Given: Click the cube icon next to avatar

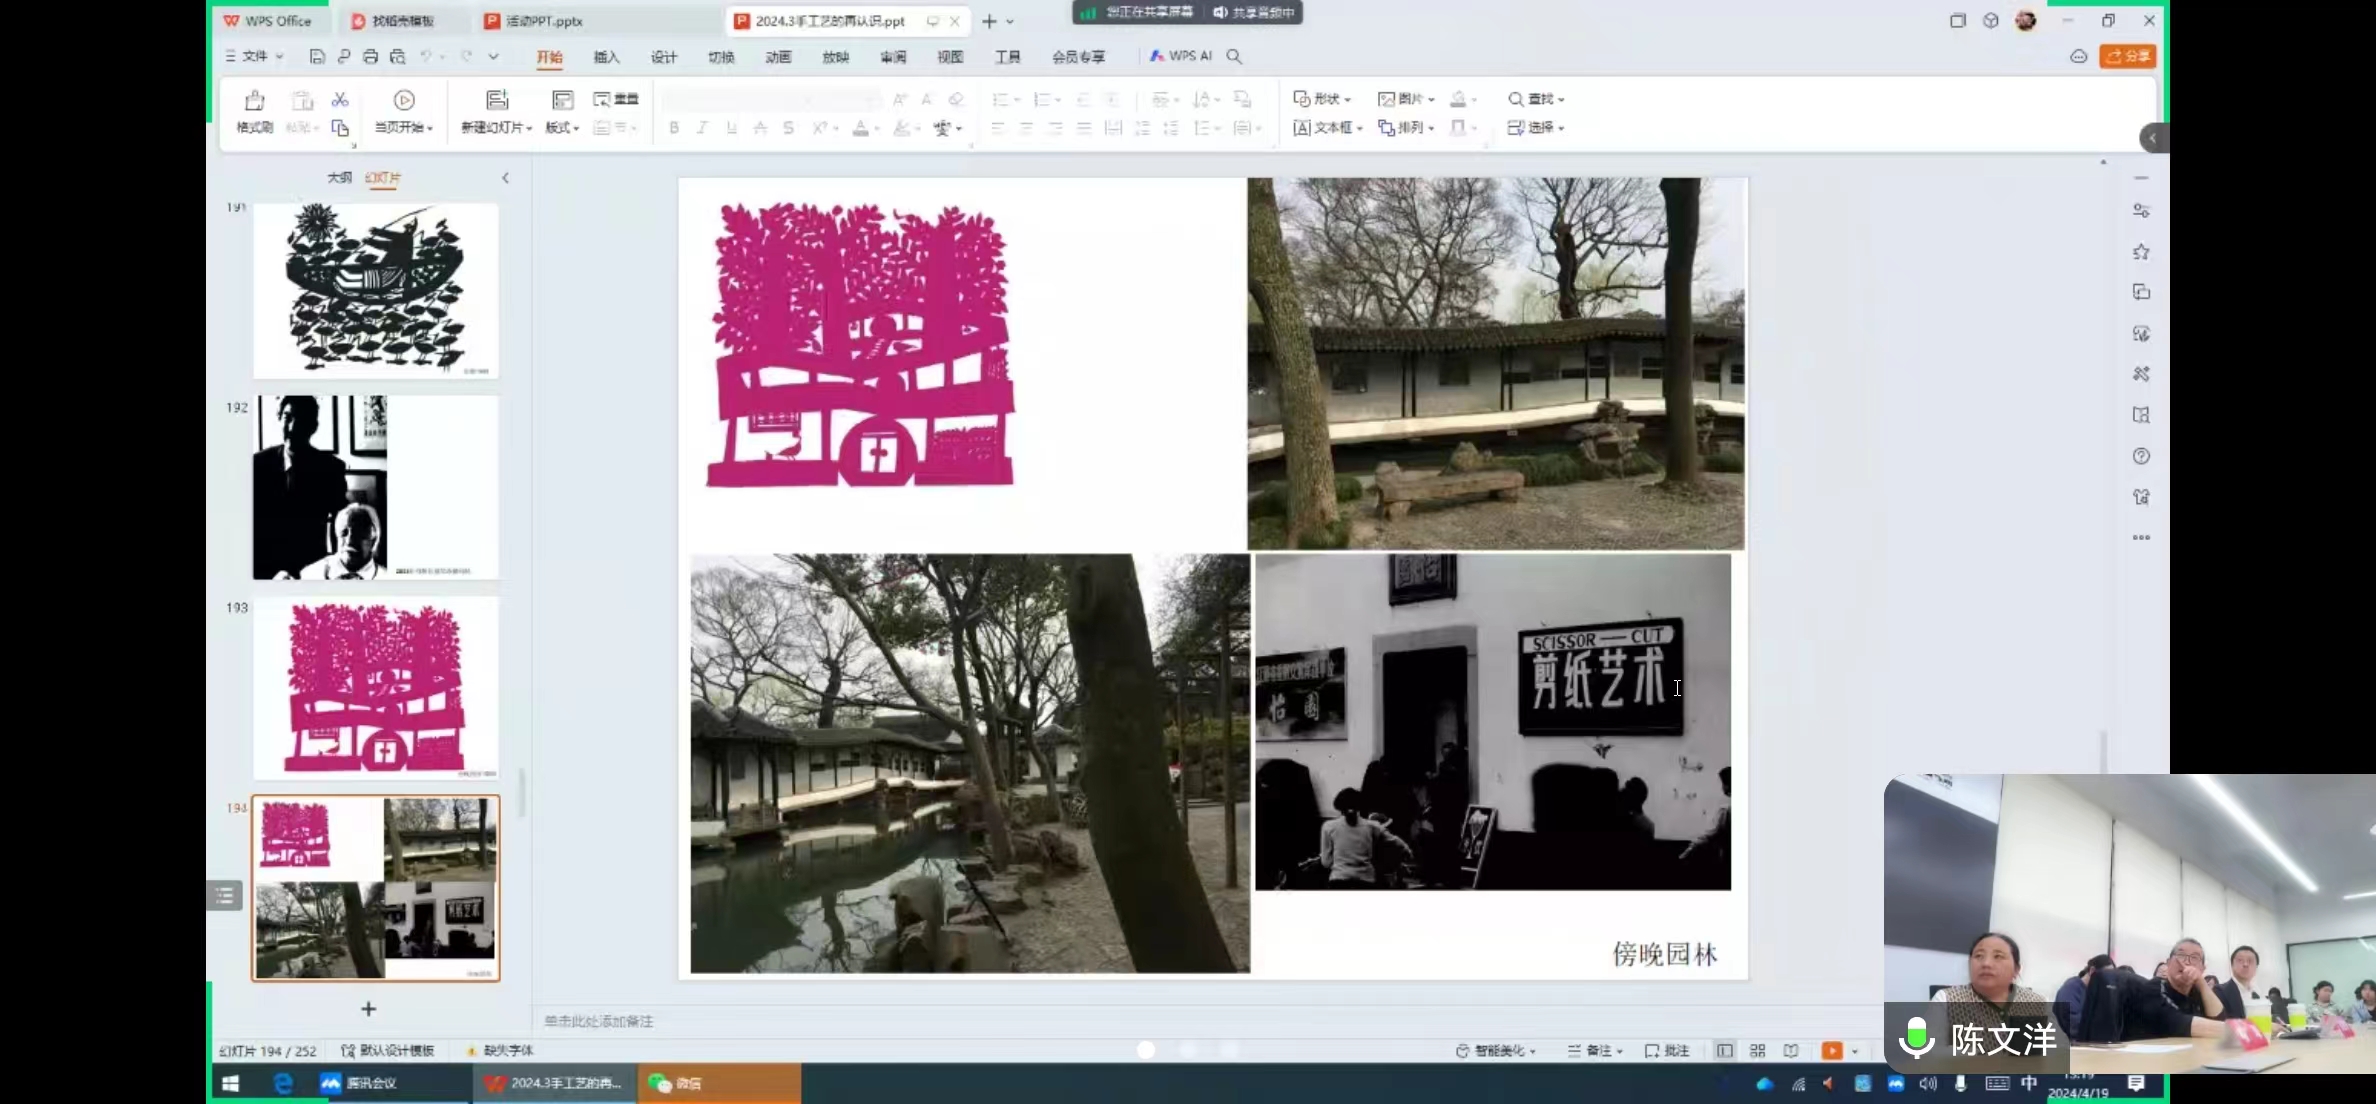Looking at the screenshot, I should 1991,20.
